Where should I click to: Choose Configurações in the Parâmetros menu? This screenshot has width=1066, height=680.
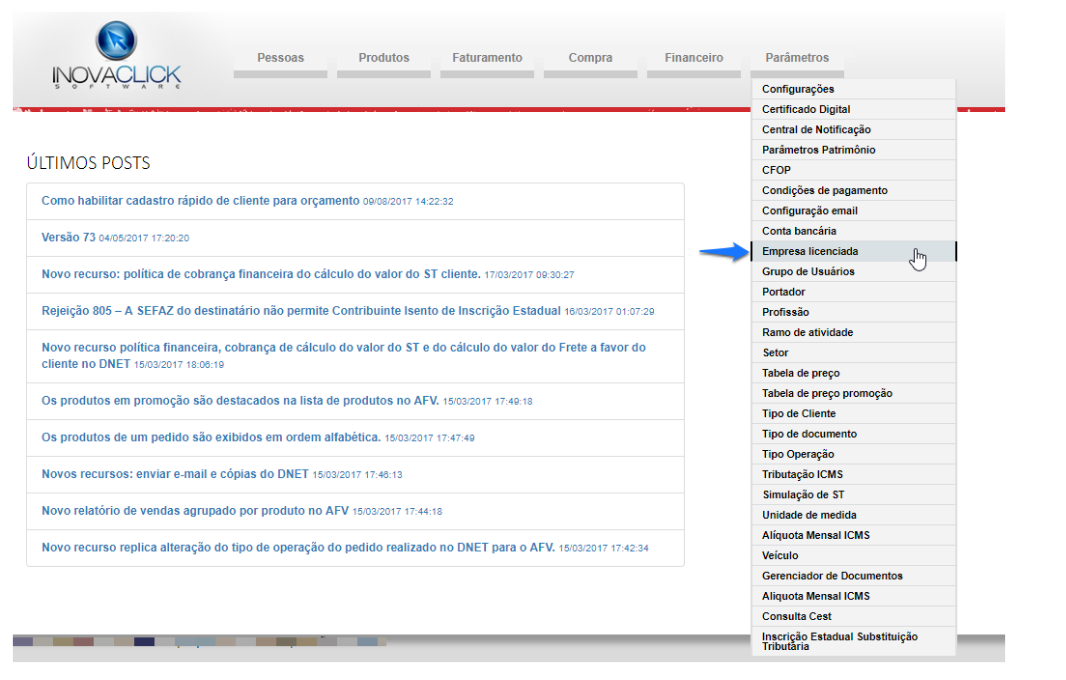(x=798, y=89)
